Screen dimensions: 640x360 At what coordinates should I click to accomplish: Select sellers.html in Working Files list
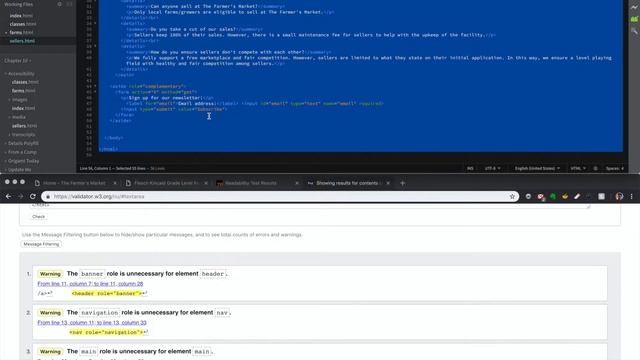pyautogui.click(x=22, y=41)
